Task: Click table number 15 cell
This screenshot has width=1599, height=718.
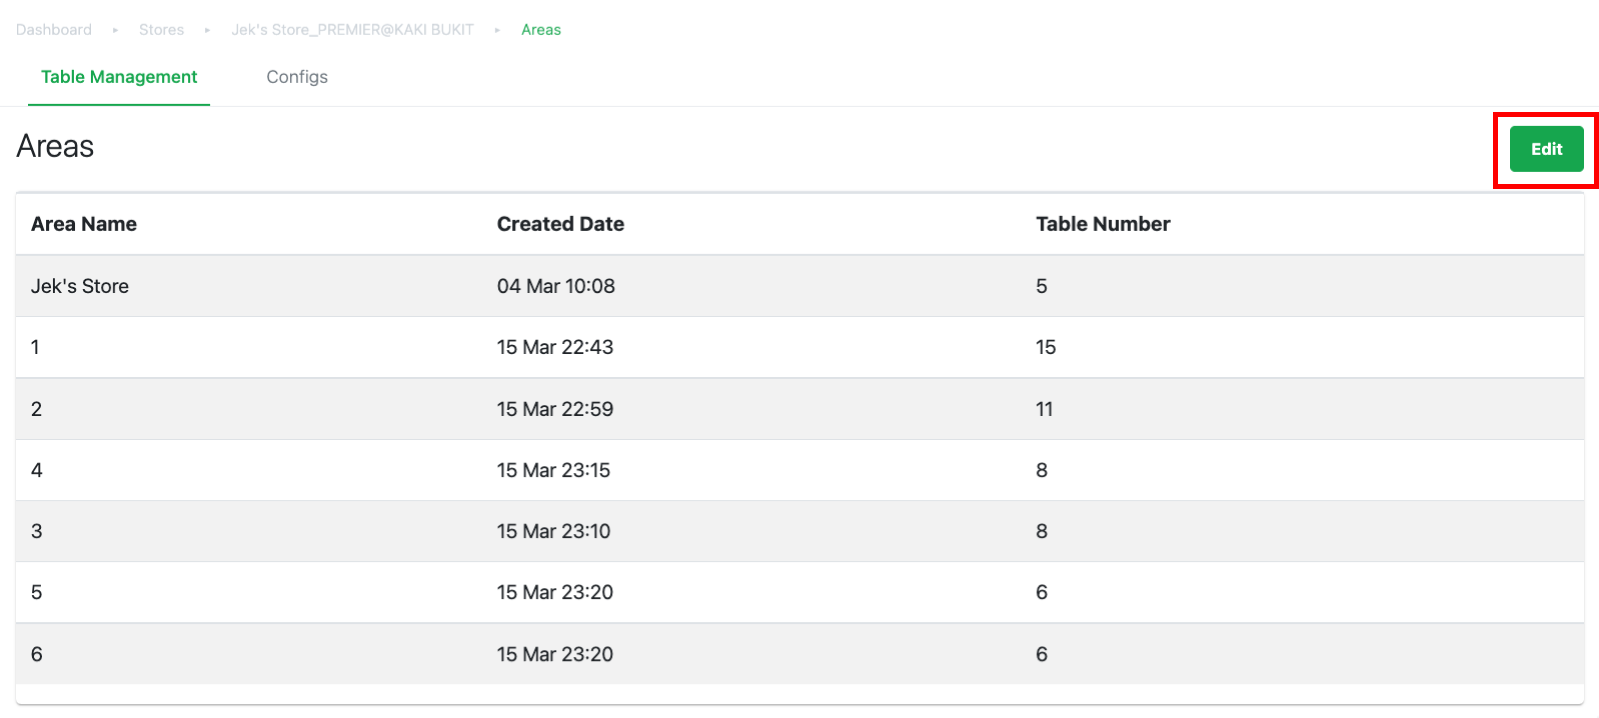Action: tap(1046, 347)
